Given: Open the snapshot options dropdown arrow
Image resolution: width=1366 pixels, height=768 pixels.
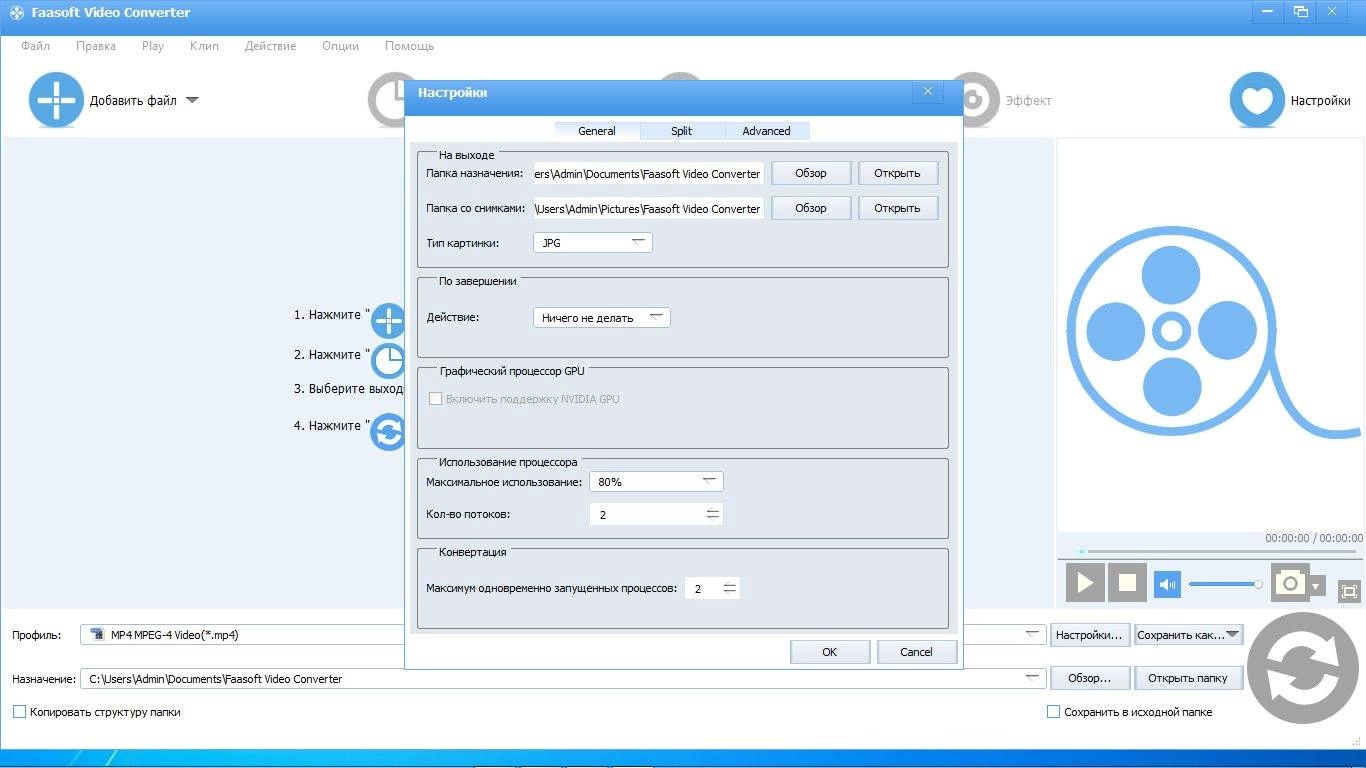Looking at the screenshot, I should 1316,587.
